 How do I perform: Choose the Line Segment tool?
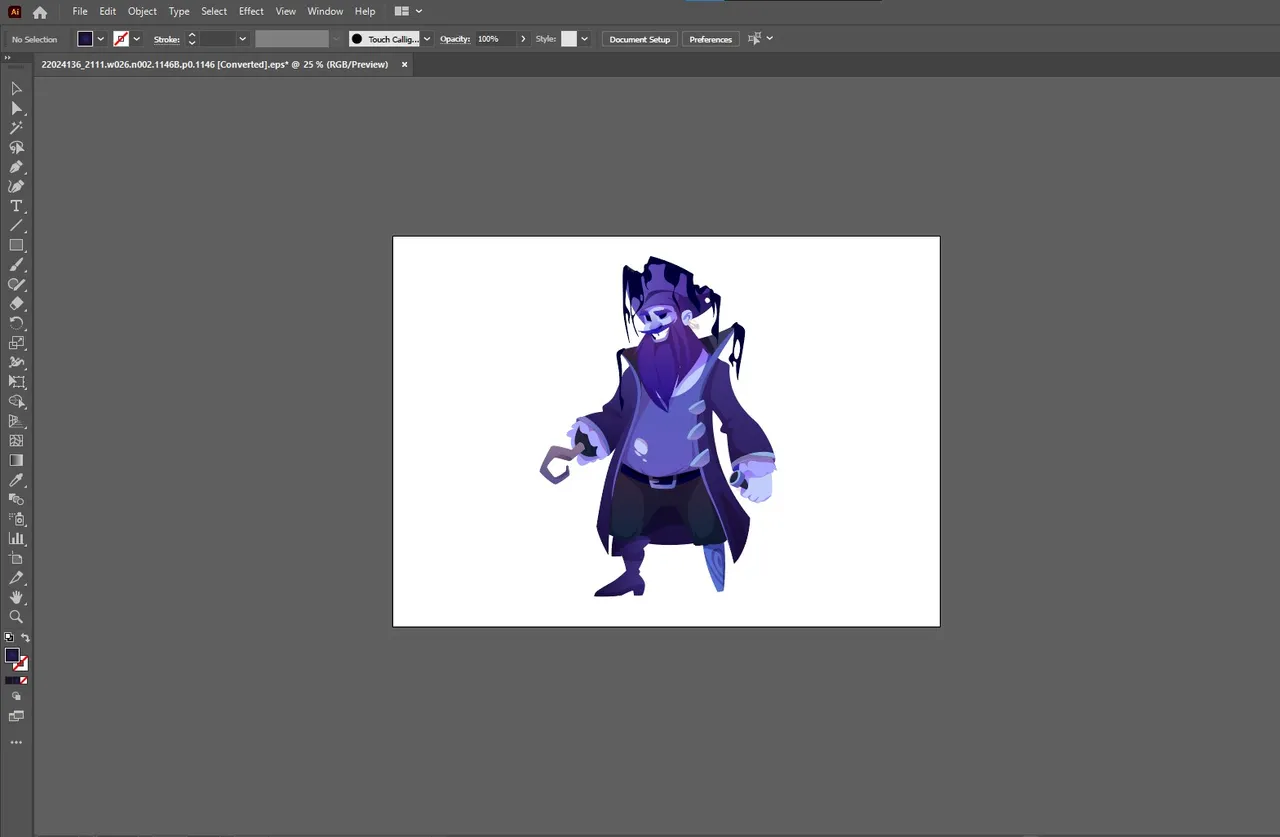[x=16, y=225]
